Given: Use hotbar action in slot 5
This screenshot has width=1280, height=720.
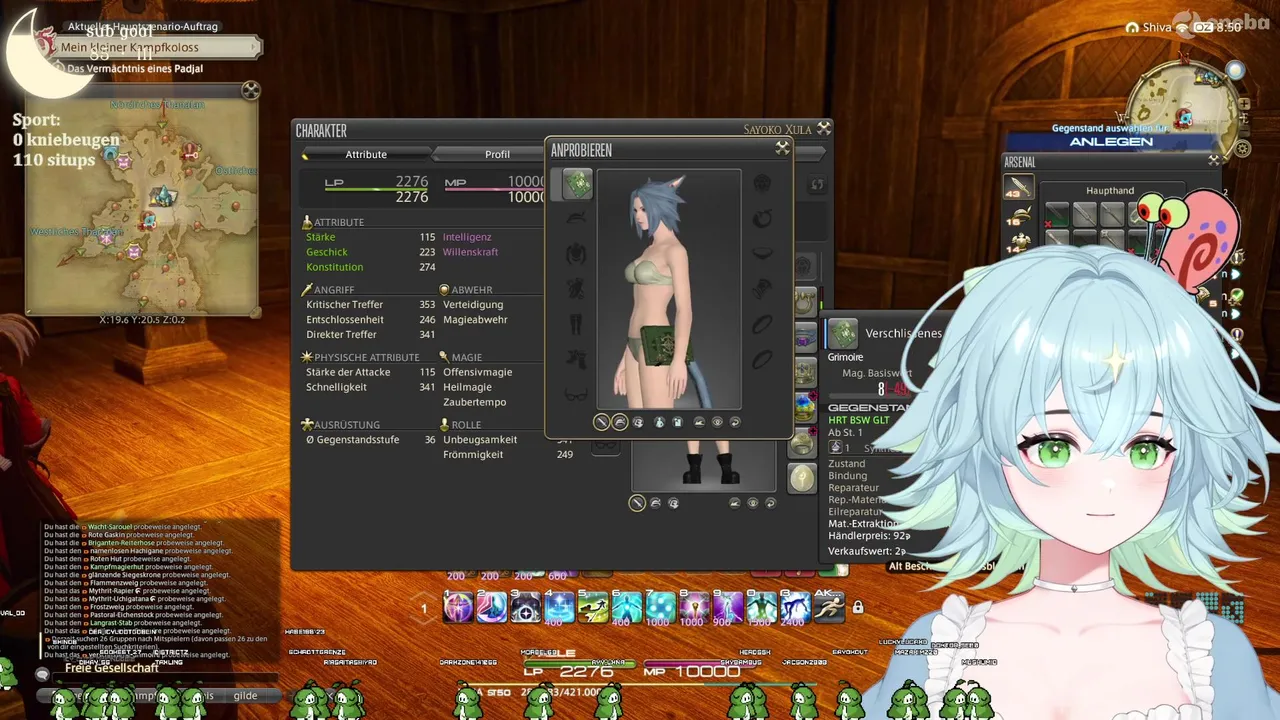Looking at the screenshot, I should (593, 606).
